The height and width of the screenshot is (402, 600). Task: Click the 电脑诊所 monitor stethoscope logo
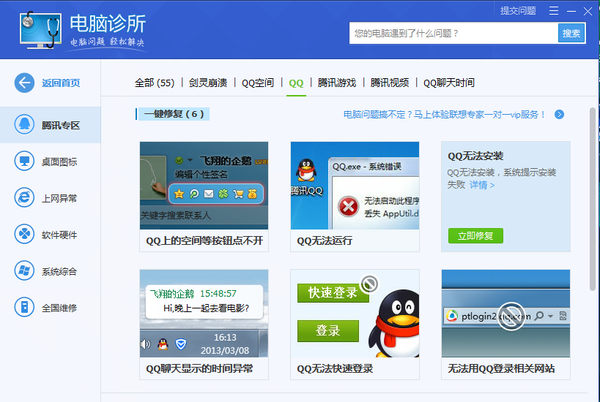point(40,30)
